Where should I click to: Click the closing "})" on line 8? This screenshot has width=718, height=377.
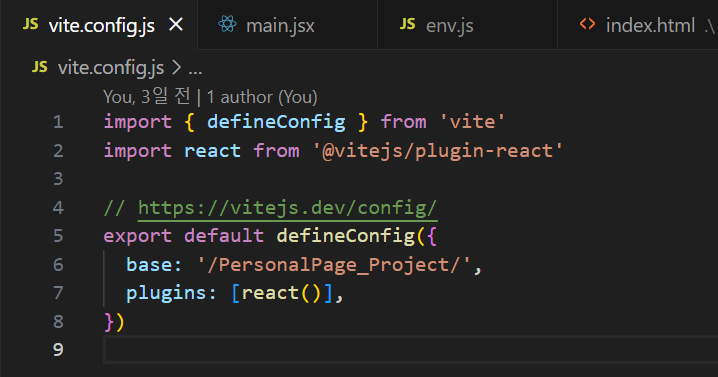pyautogui.click(x=114, y=322)
